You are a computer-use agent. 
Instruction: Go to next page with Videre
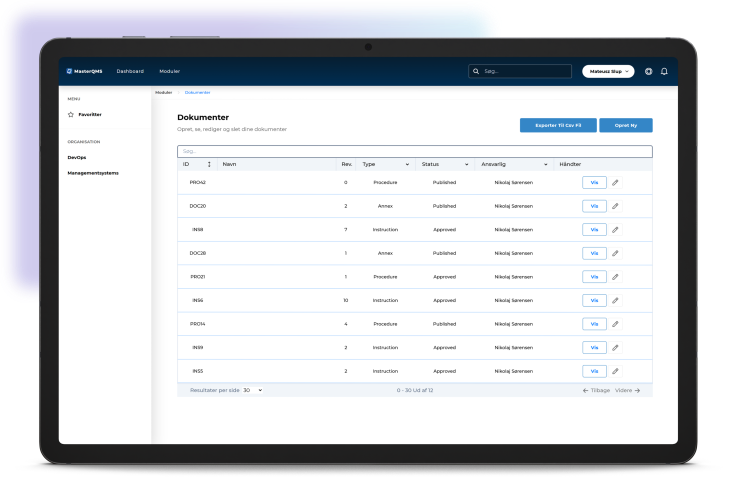pos(627,390)
